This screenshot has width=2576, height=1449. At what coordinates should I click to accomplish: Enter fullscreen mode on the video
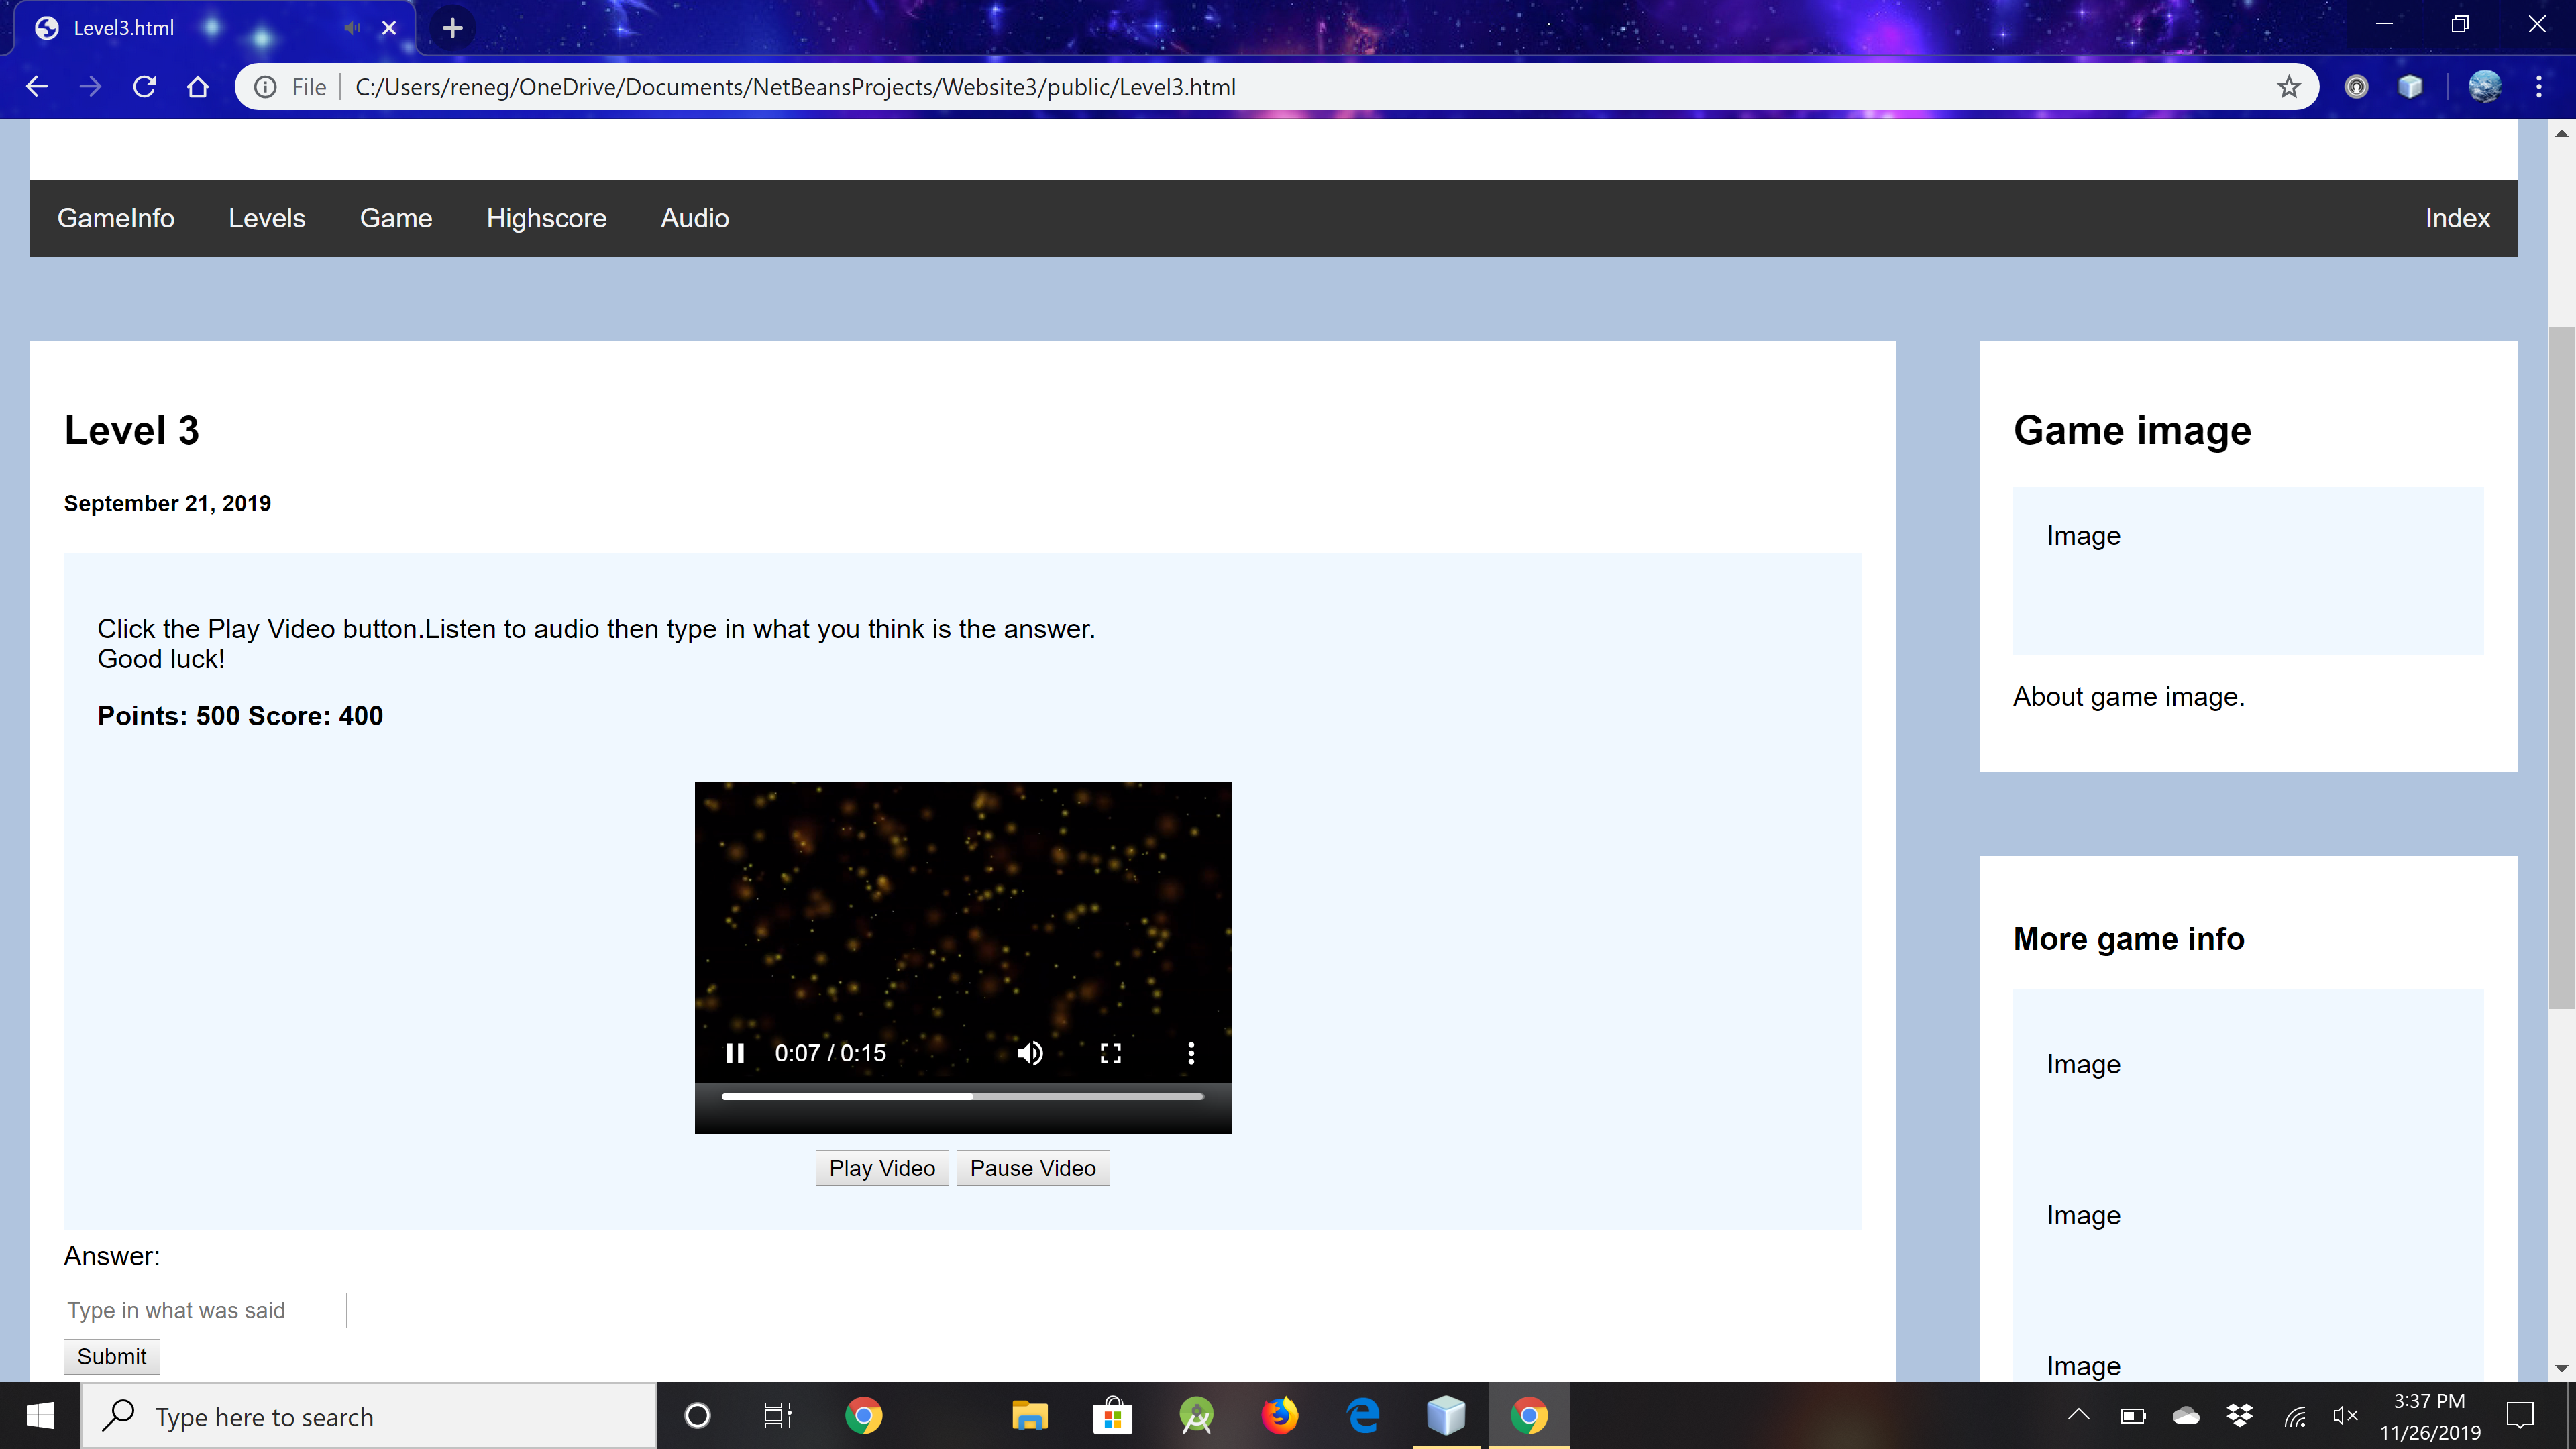(x=1110, y=1053)
